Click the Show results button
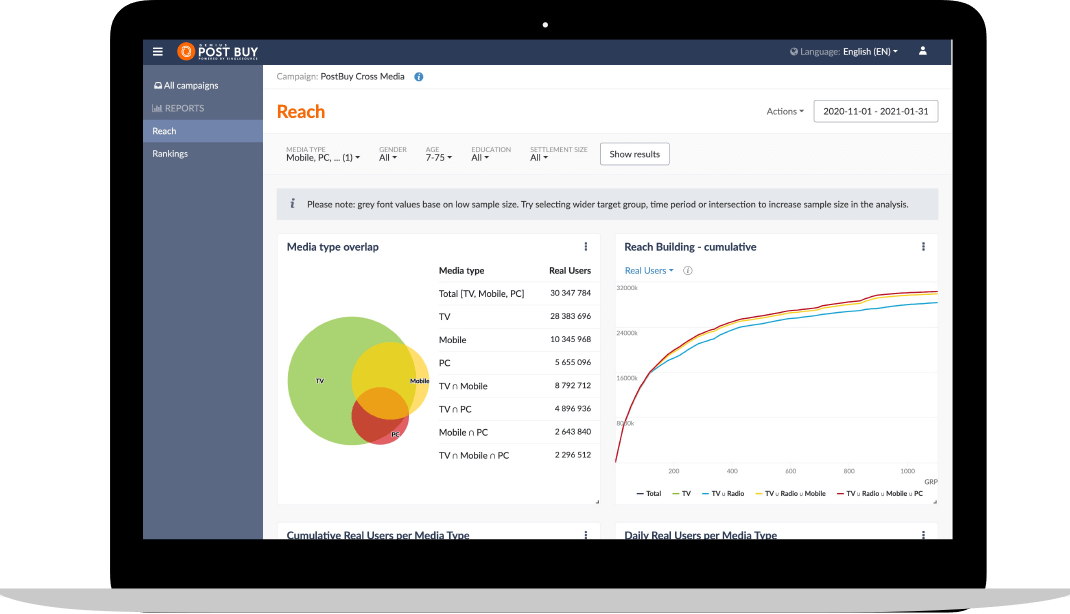Viewport: 1070px width, 614px height. pyautogui.click(x=635, y=154)
